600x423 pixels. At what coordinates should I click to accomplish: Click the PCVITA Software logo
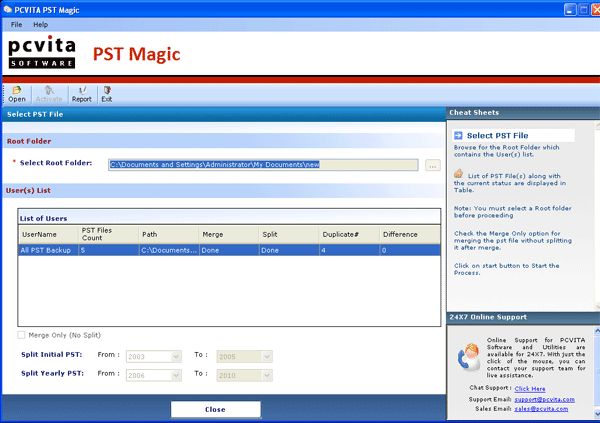42,54
